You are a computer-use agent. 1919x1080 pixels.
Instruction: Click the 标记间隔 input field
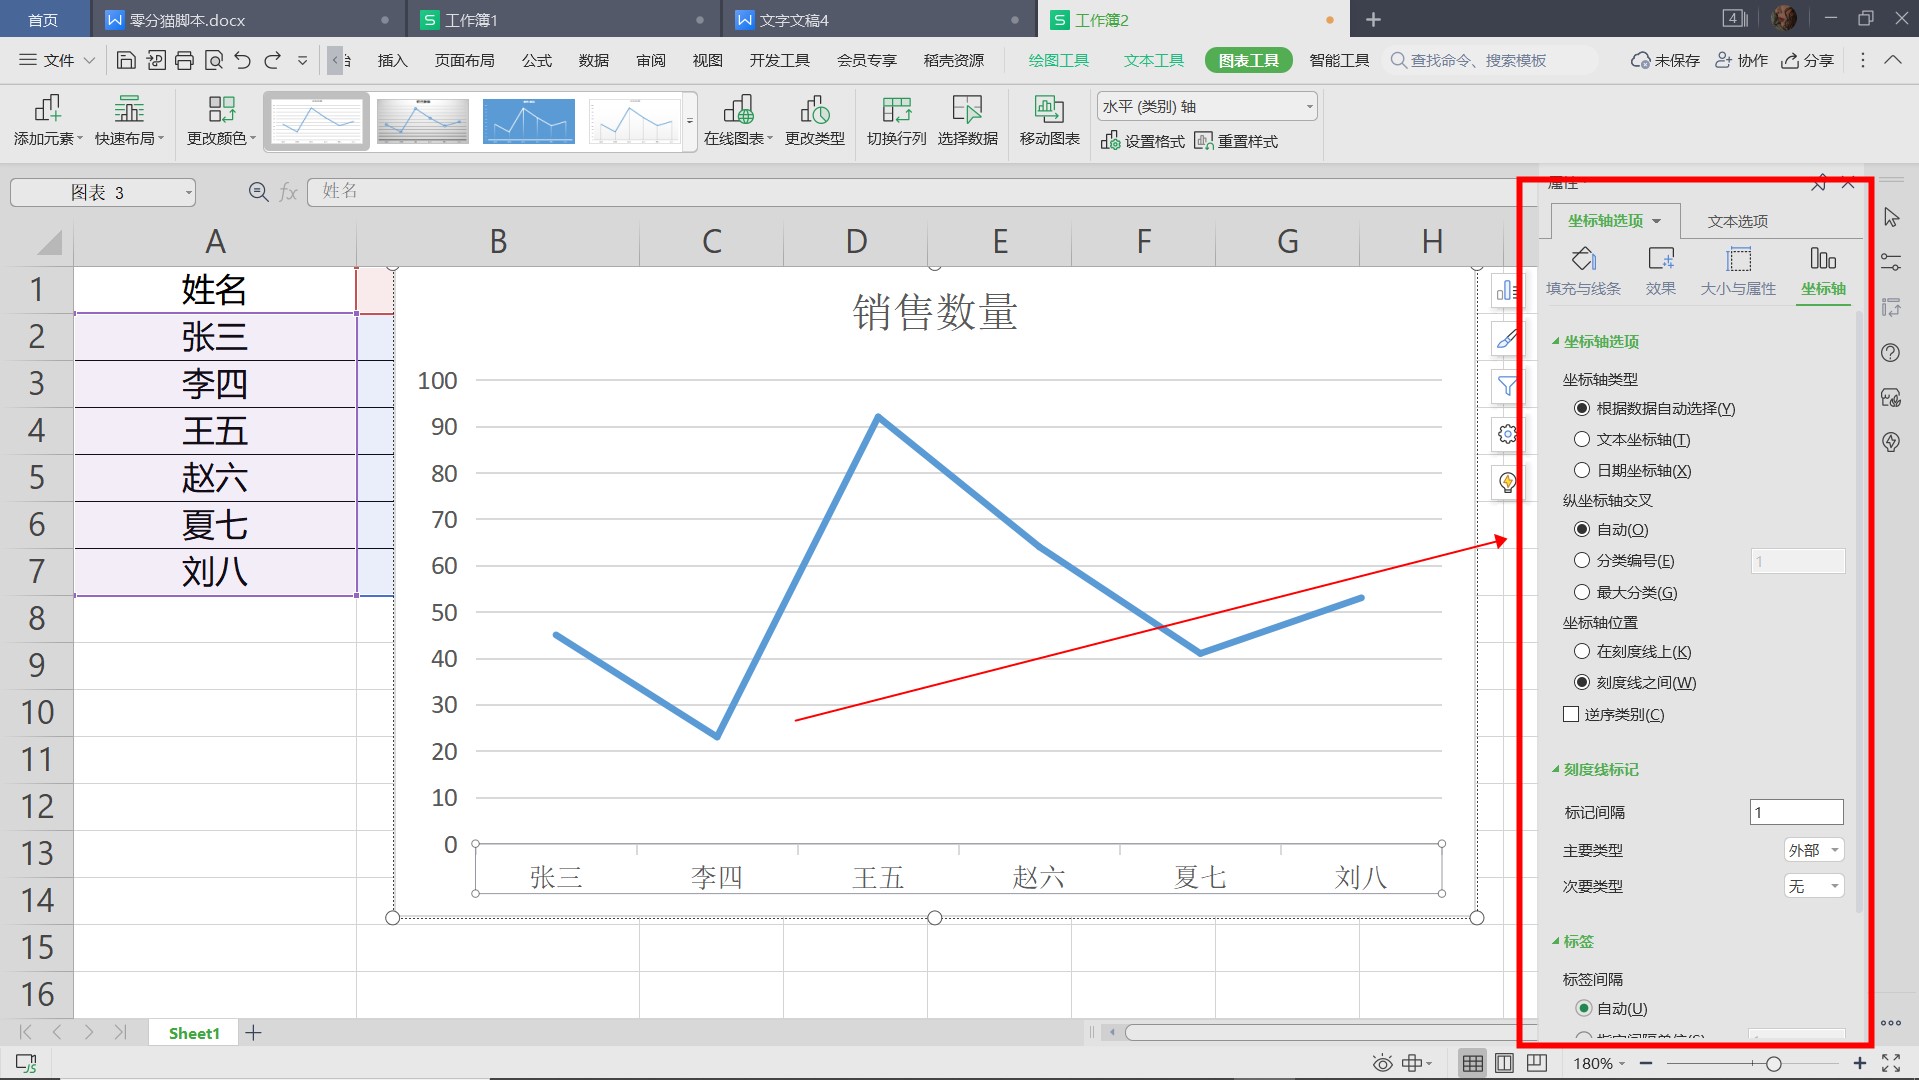(1796, 812)
